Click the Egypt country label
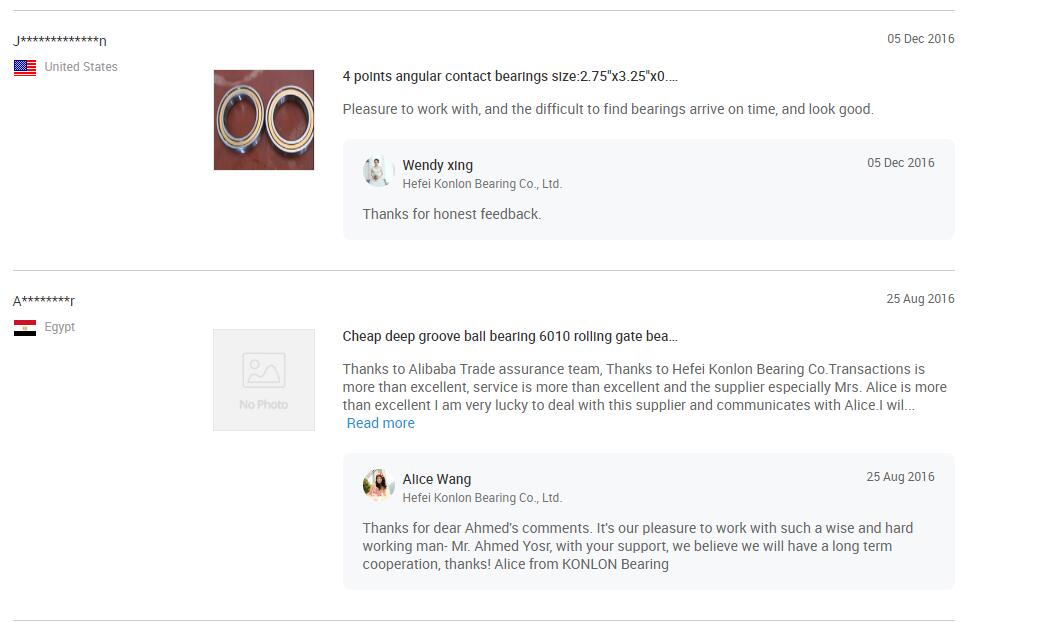This screenshot has width=1038, height=623. click(x=60, y=327)
